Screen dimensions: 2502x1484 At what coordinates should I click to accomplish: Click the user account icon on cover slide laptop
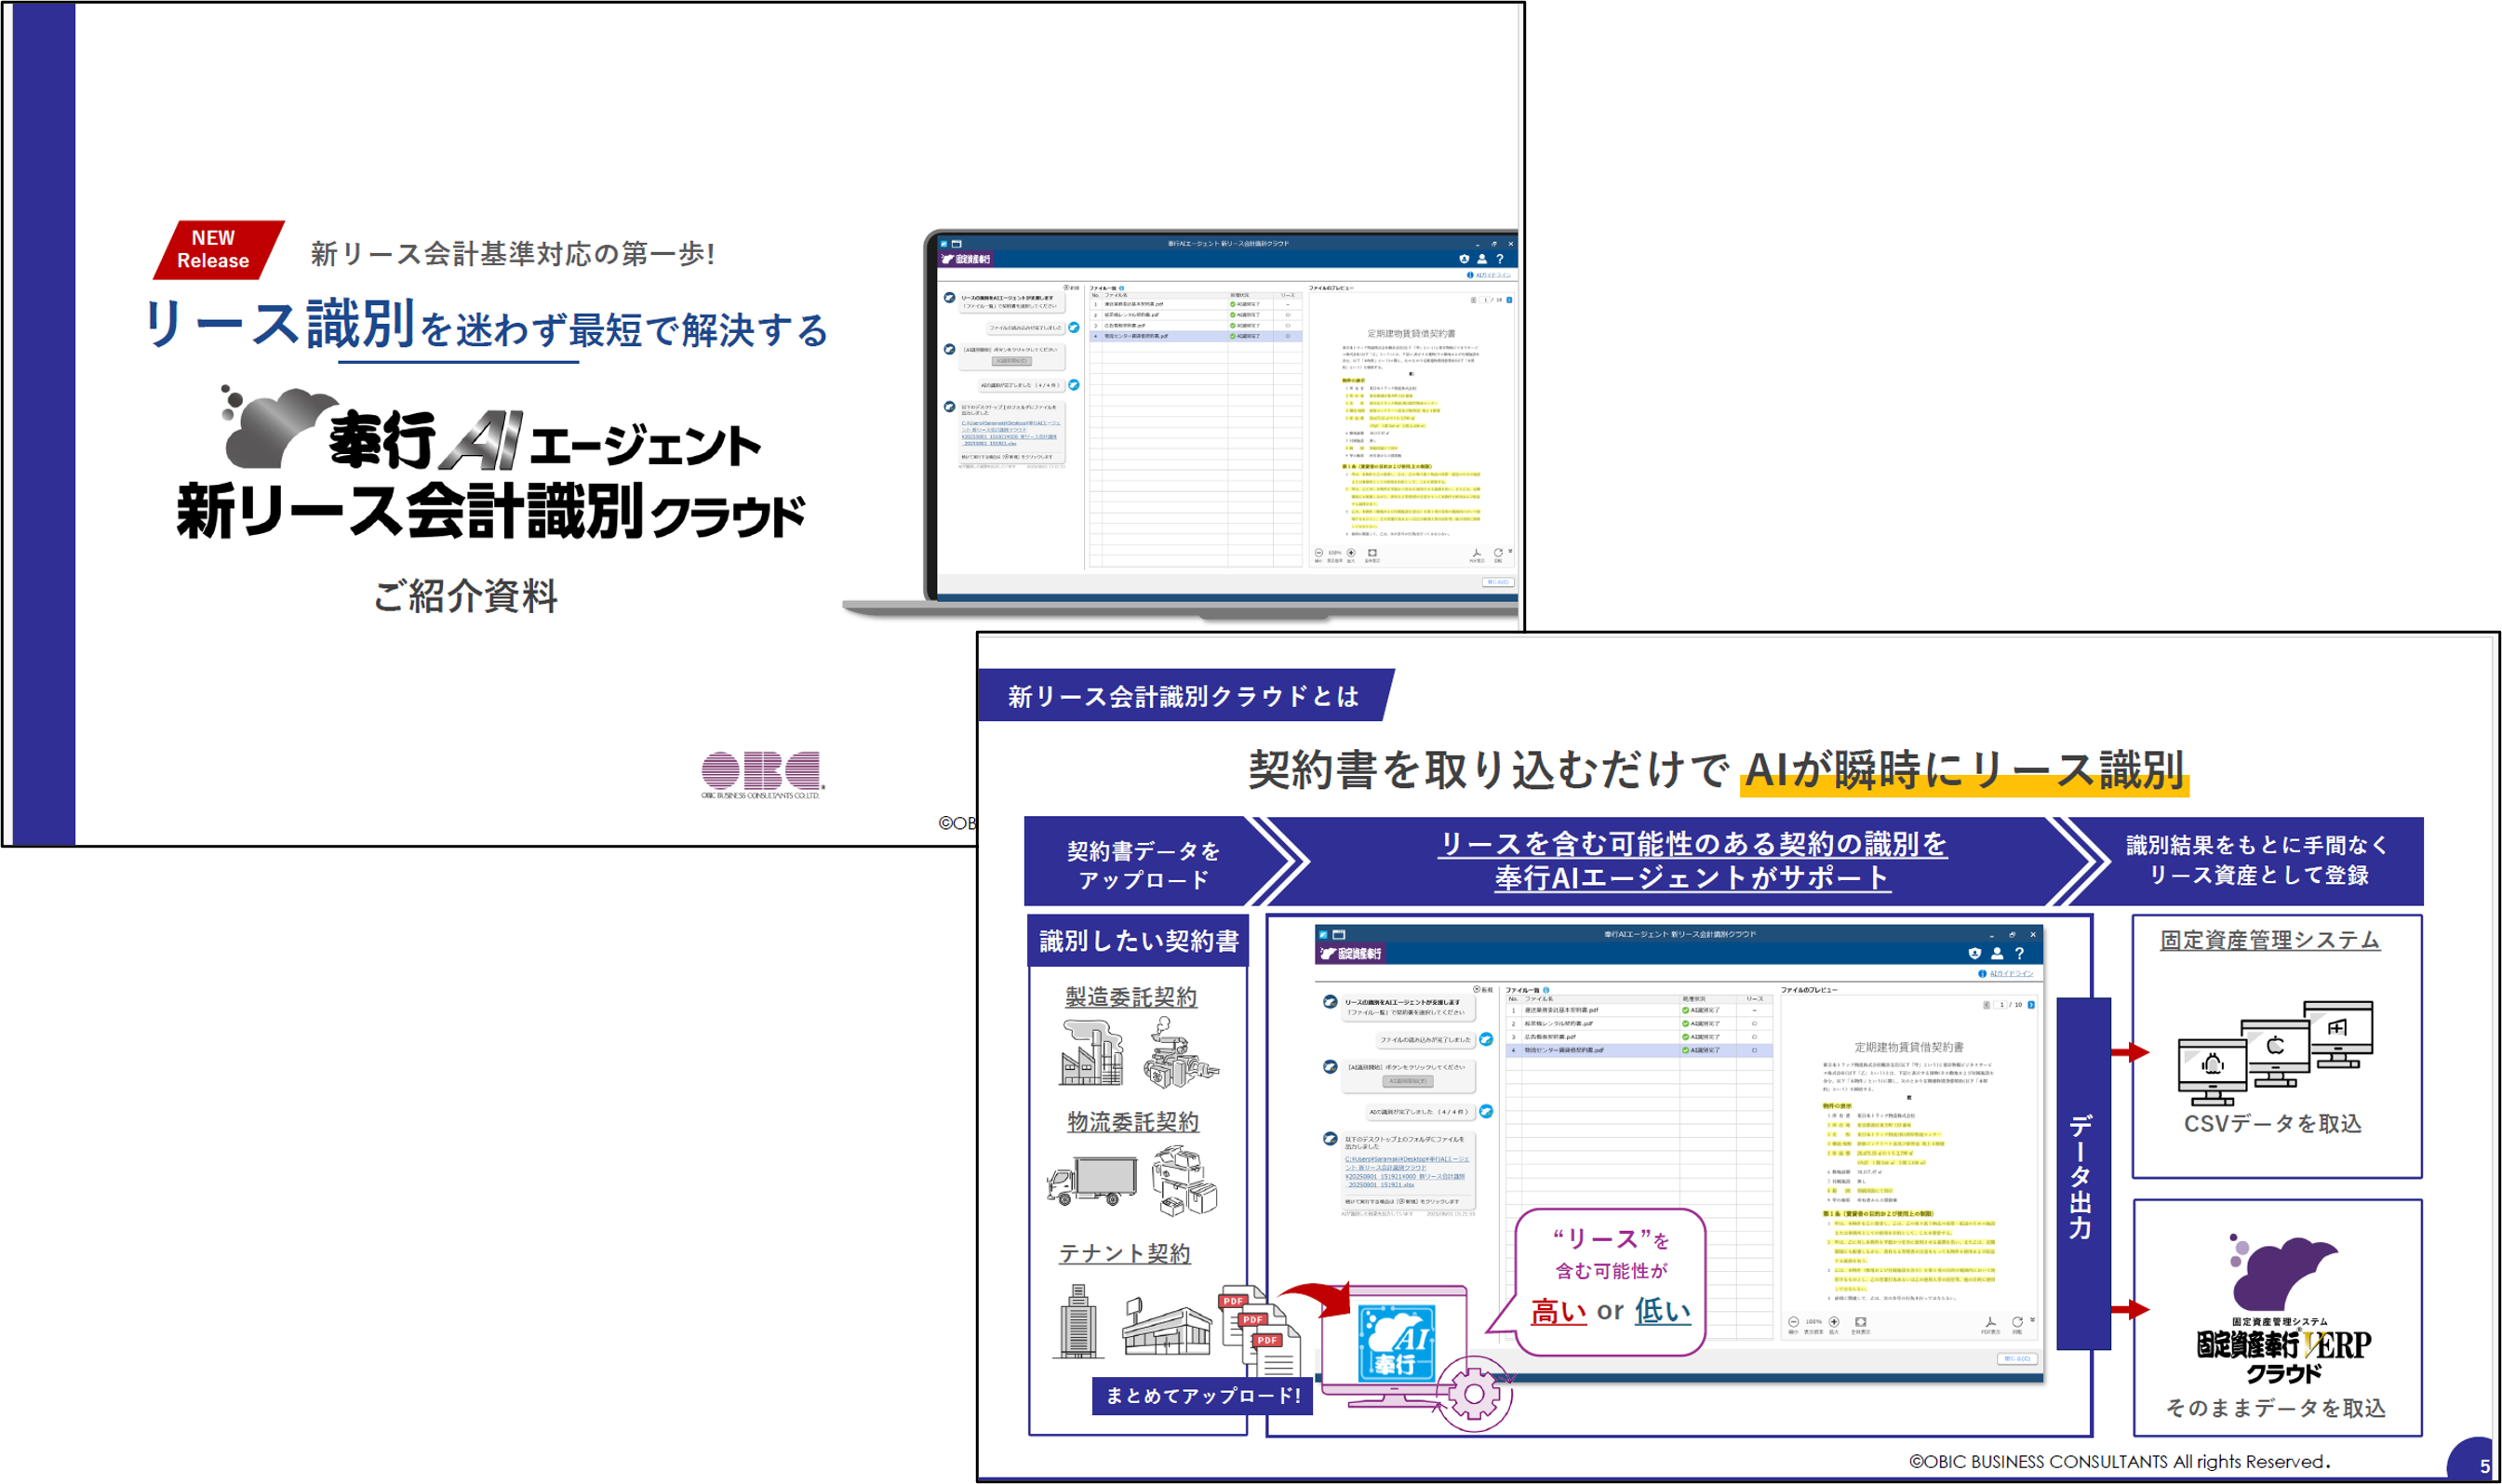click(x=1482, y=259)
